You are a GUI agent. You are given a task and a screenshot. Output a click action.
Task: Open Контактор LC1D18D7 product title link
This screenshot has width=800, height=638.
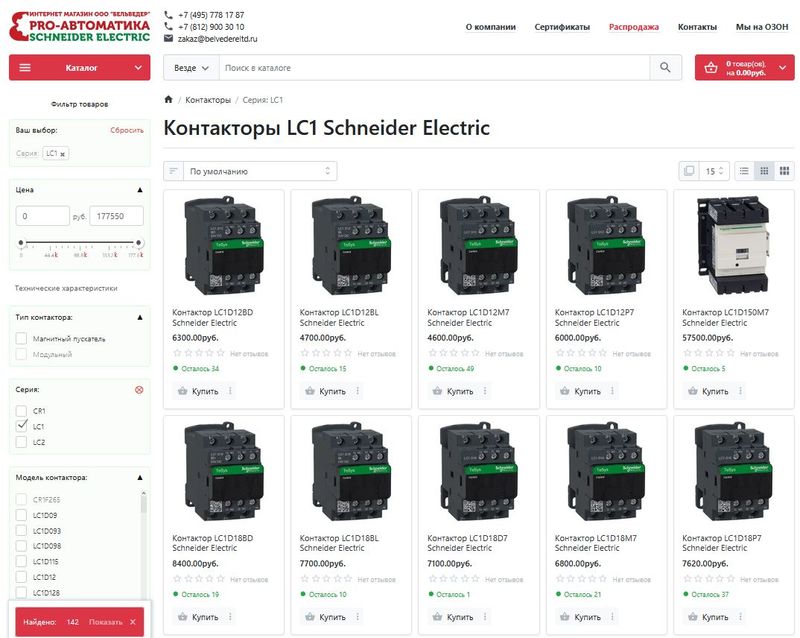(467, 543)
